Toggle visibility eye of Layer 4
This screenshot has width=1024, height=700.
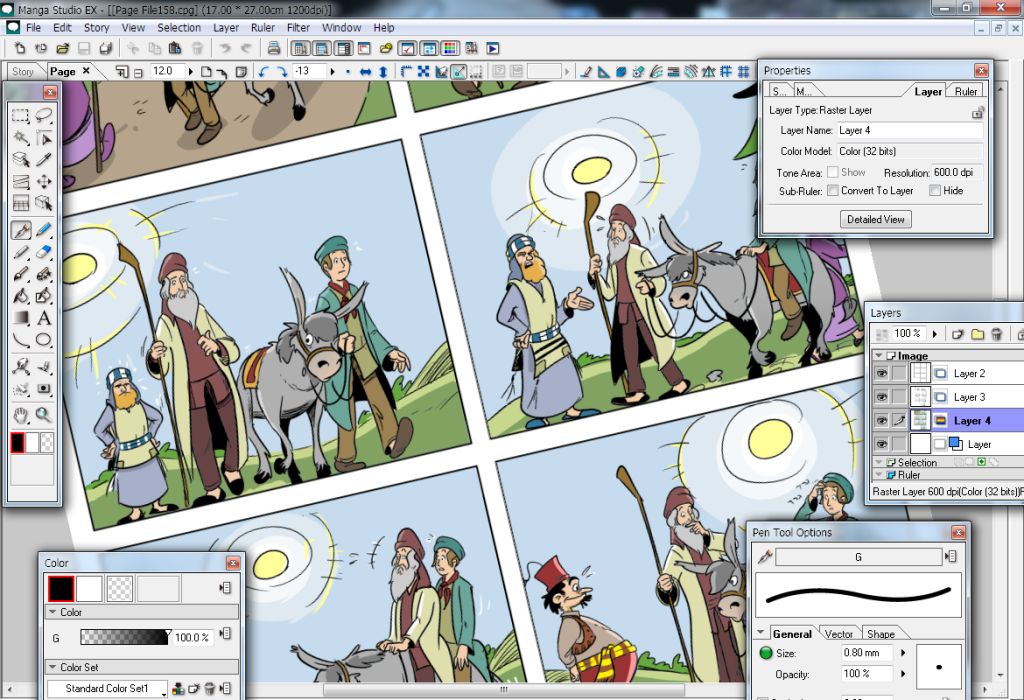[x=882, y=421]
